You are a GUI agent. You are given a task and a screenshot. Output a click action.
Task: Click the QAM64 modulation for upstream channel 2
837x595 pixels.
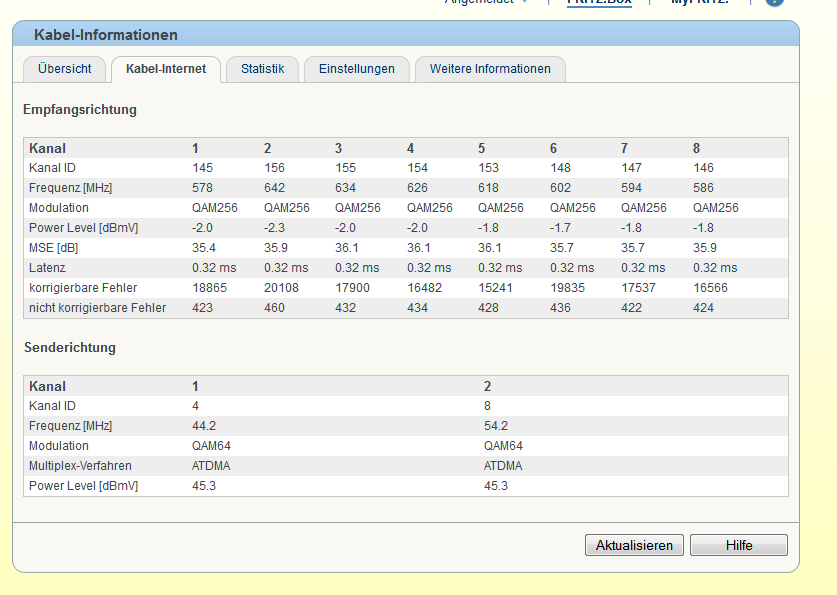(503, 446)
